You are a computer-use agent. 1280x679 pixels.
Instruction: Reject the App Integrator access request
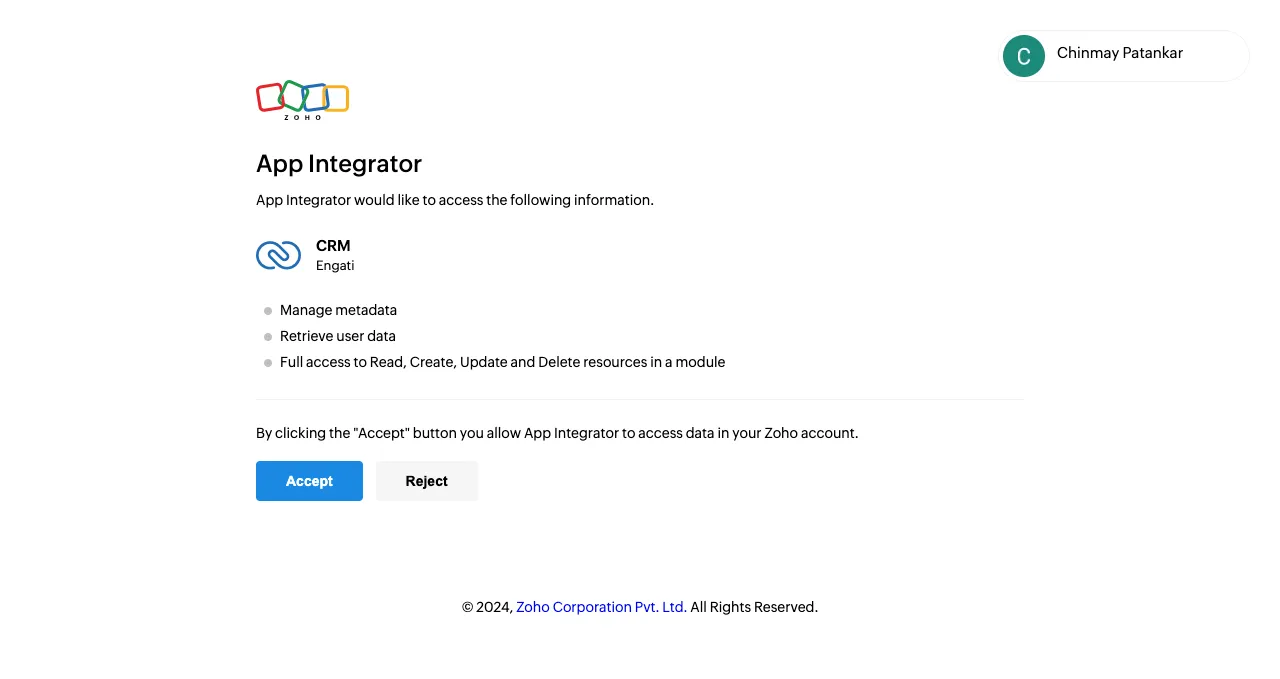pyautogui.click(x=427, y=481)
